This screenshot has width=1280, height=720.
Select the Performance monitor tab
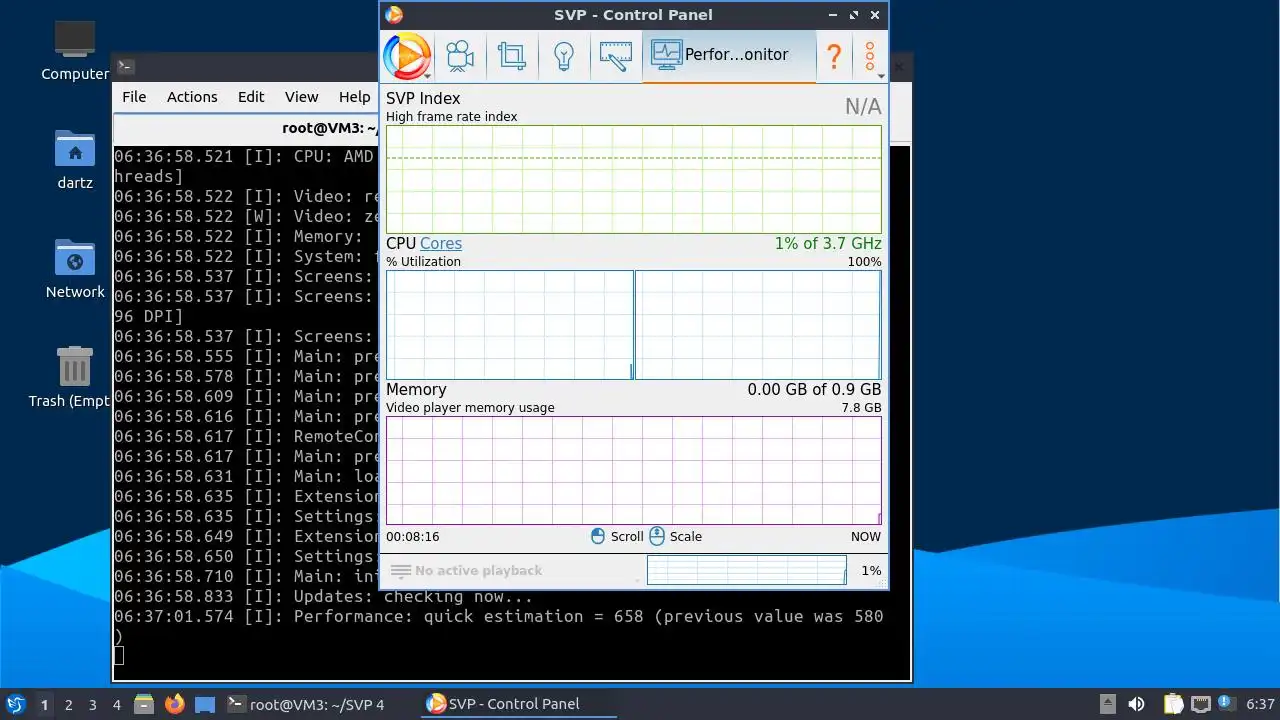pos(729,55)
